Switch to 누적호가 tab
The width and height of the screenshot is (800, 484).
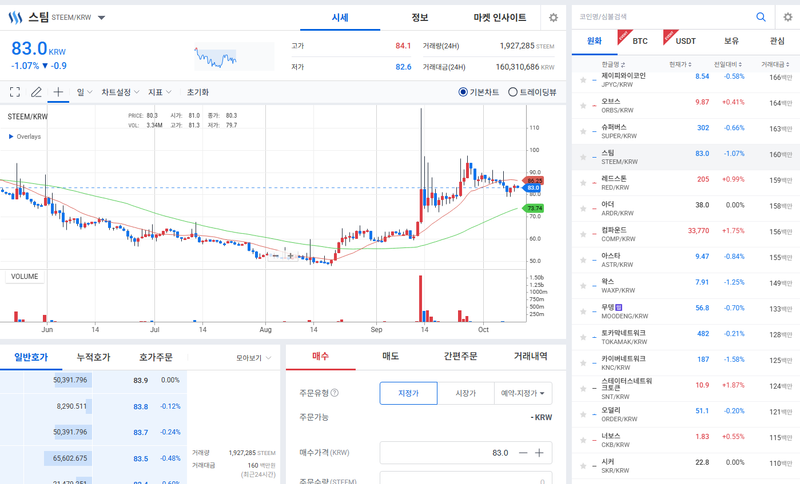point(93,358)
